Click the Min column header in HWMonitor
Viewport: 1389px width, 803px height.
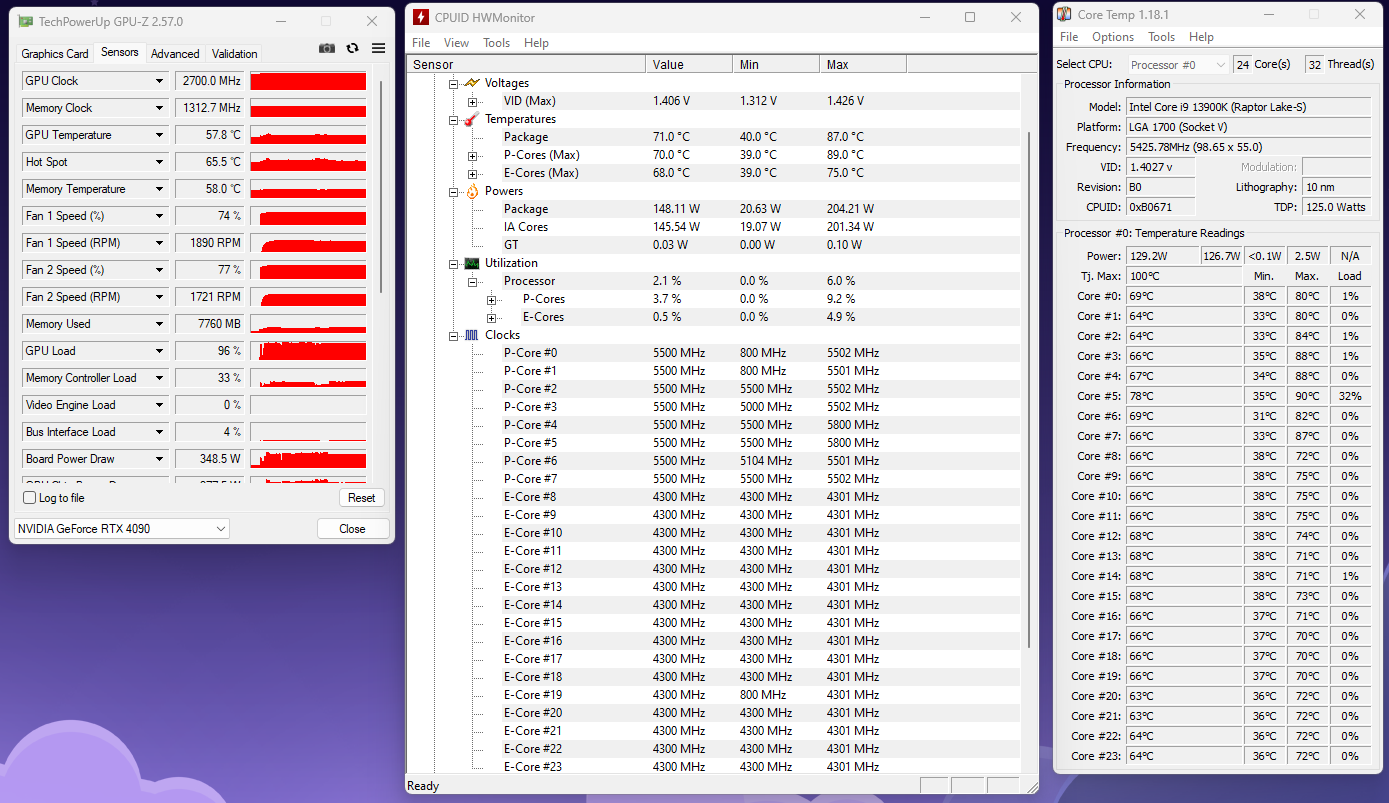776,64
